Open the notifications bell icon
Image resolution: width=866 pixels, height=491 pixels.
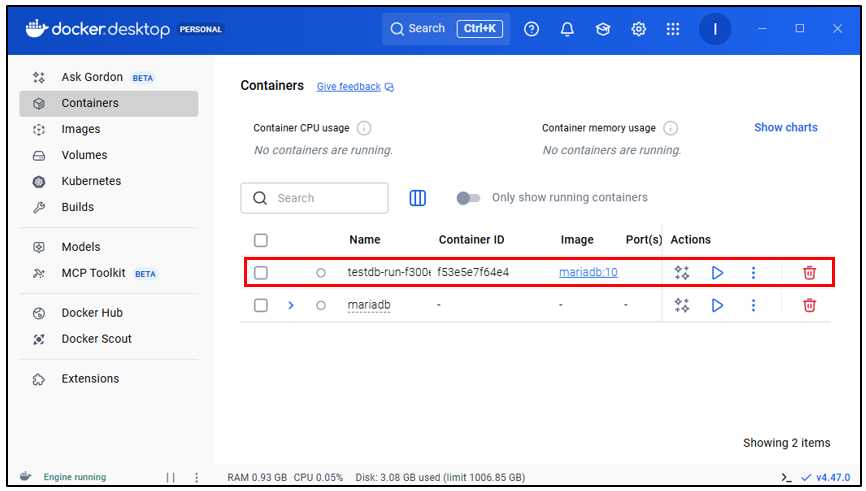567,29
